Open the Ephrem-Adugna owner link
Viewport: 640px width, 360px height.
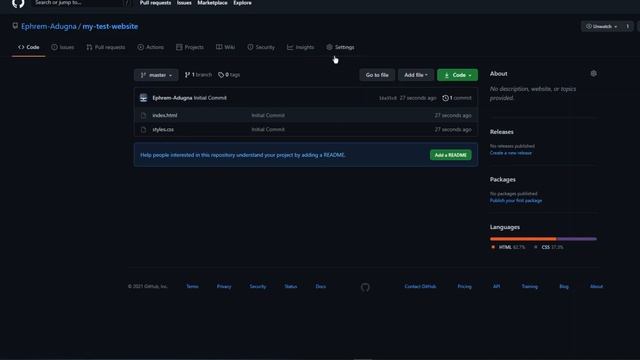pyautogui.click(x=49, y=26)
